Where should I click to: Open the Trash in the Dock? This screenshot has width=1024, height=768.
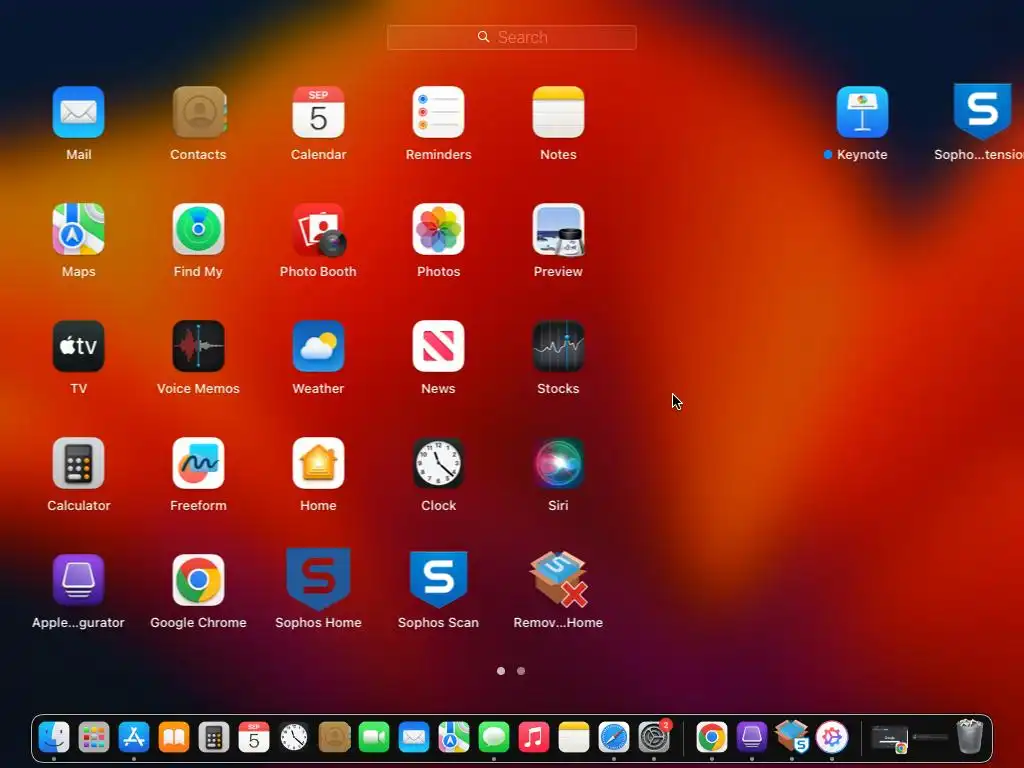(970, 737)
